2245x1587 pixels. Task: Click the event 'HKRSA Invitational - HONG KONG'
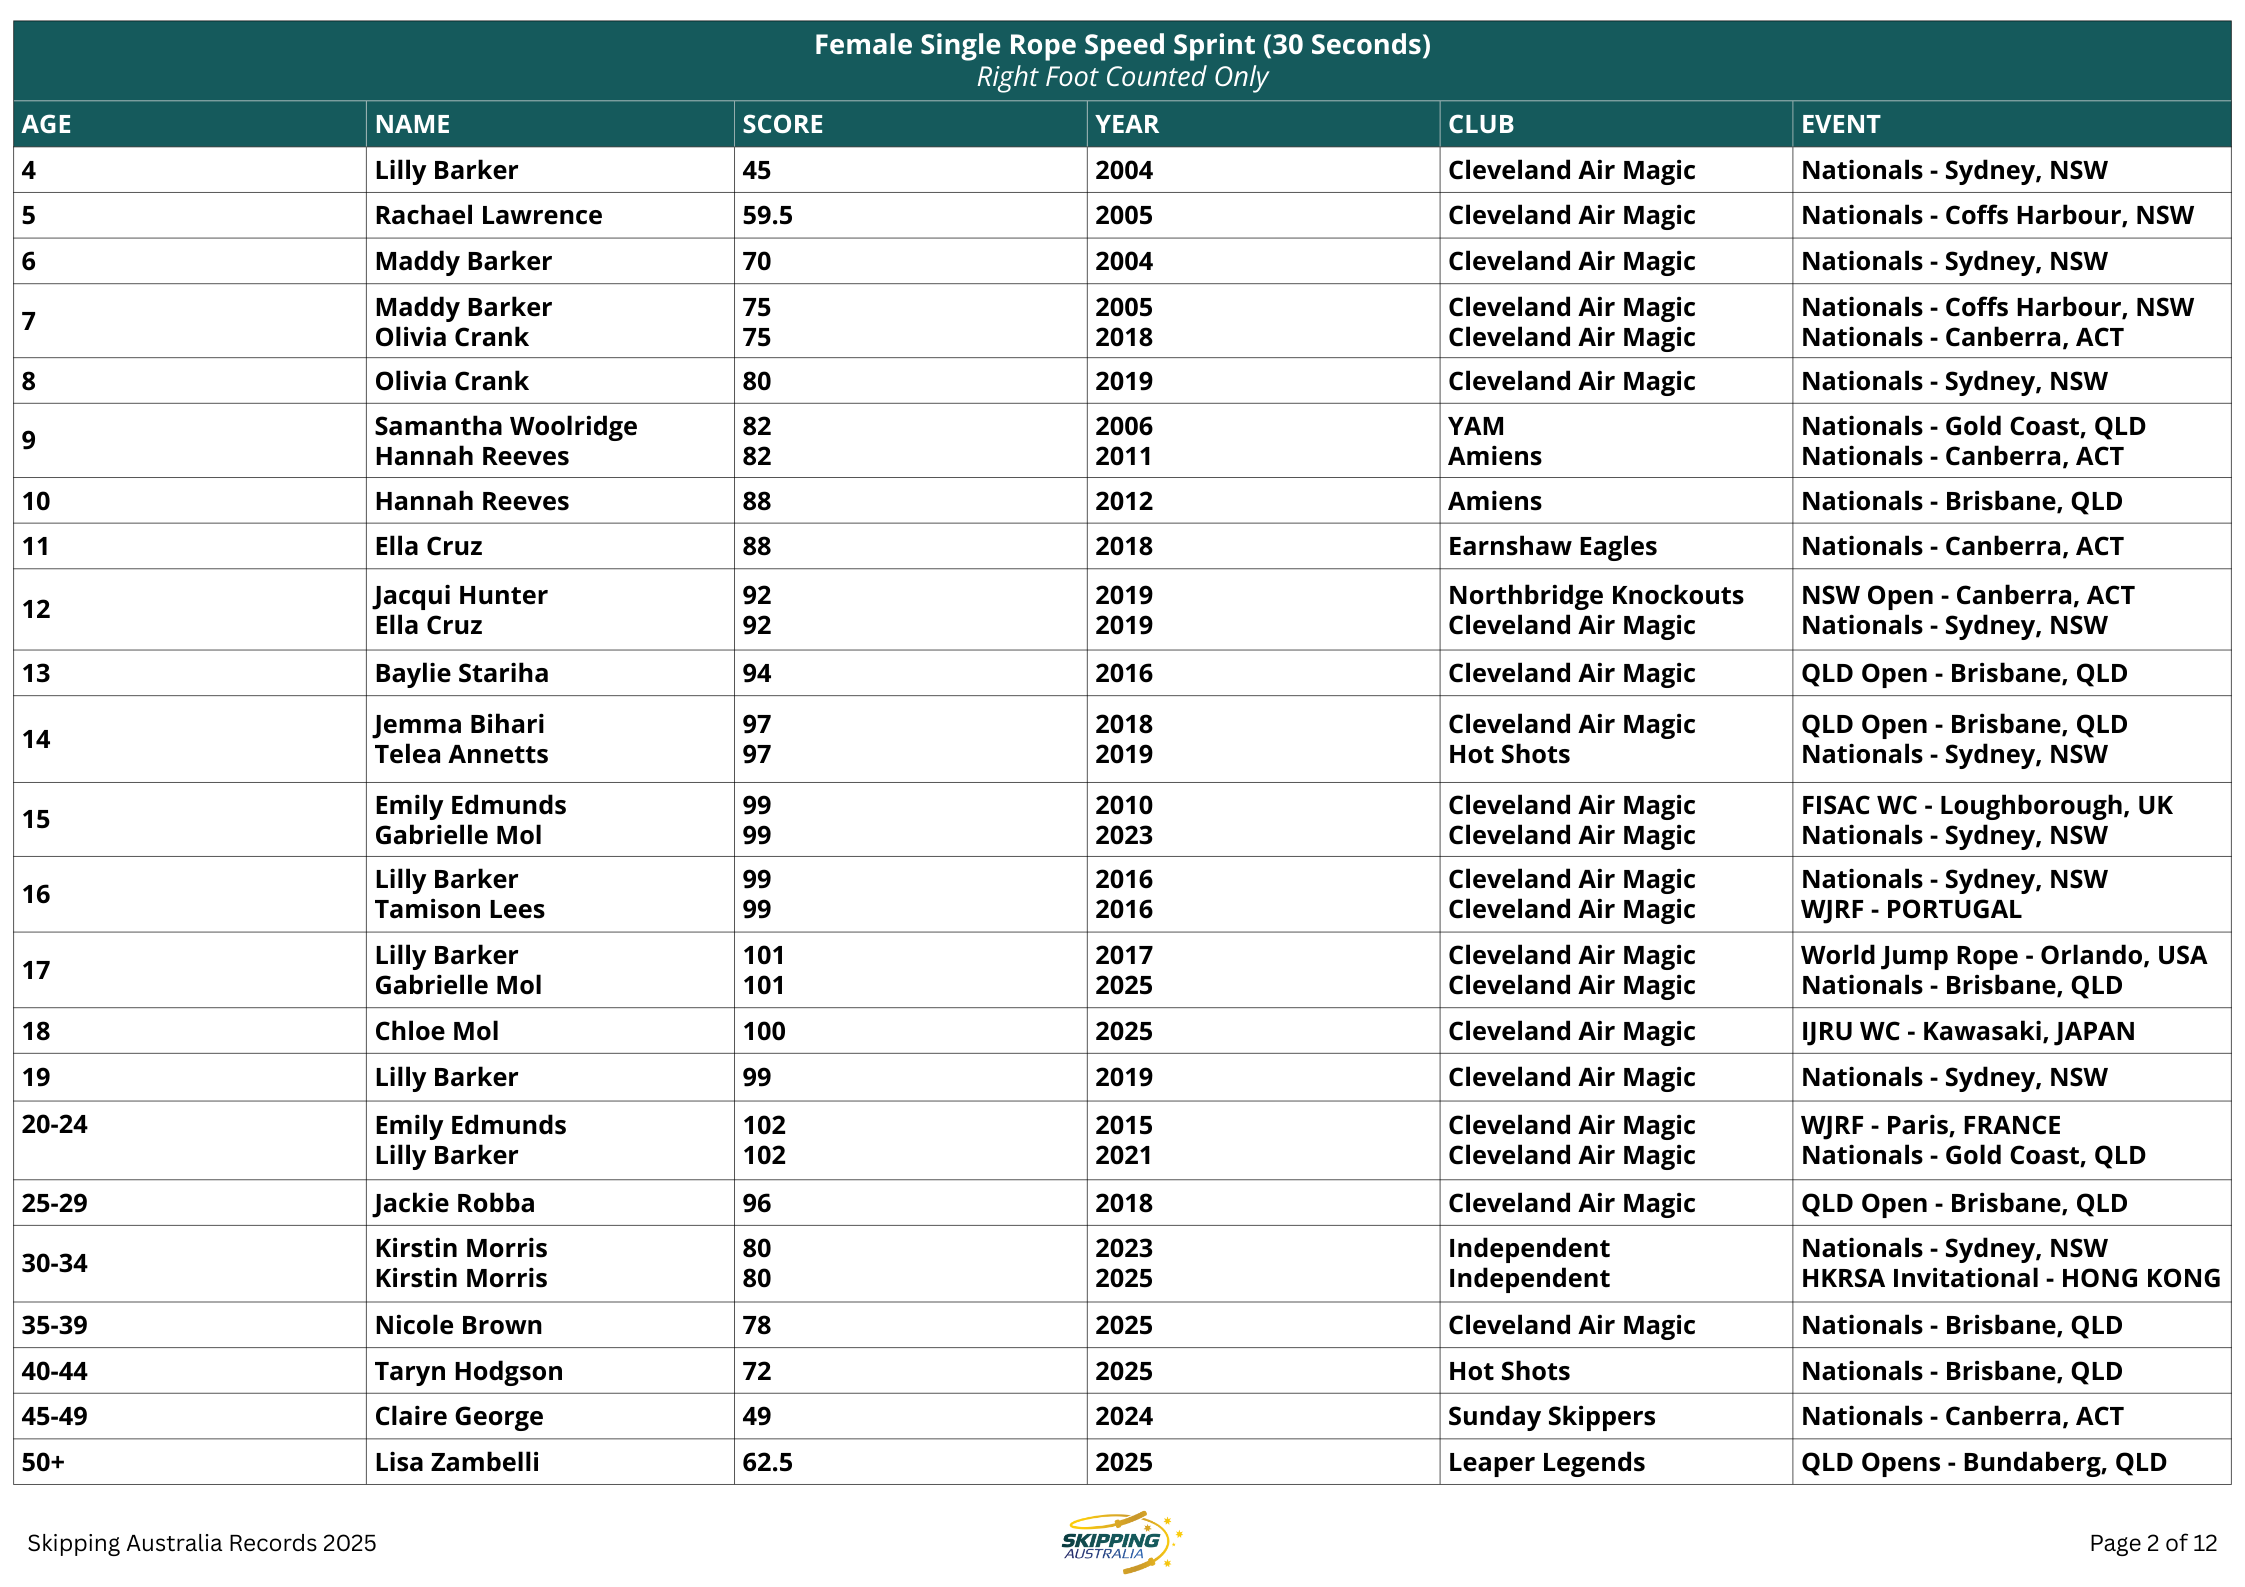pyautogui.click(x=2010, y=1278)
